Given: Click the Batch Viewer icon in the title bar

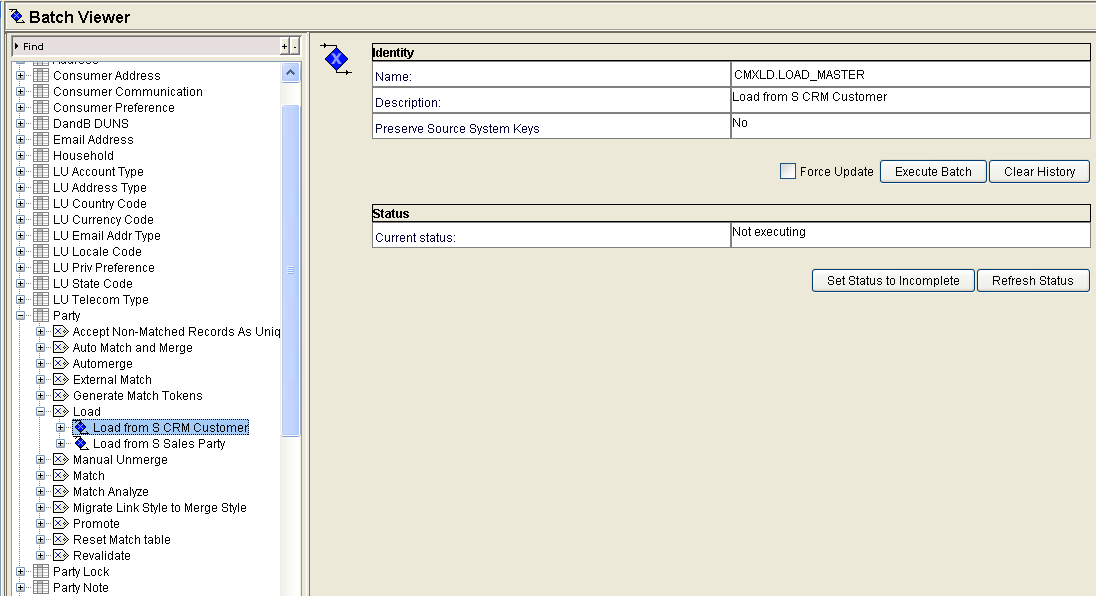Looking at the screenshot, I should [x=14, y=16].
